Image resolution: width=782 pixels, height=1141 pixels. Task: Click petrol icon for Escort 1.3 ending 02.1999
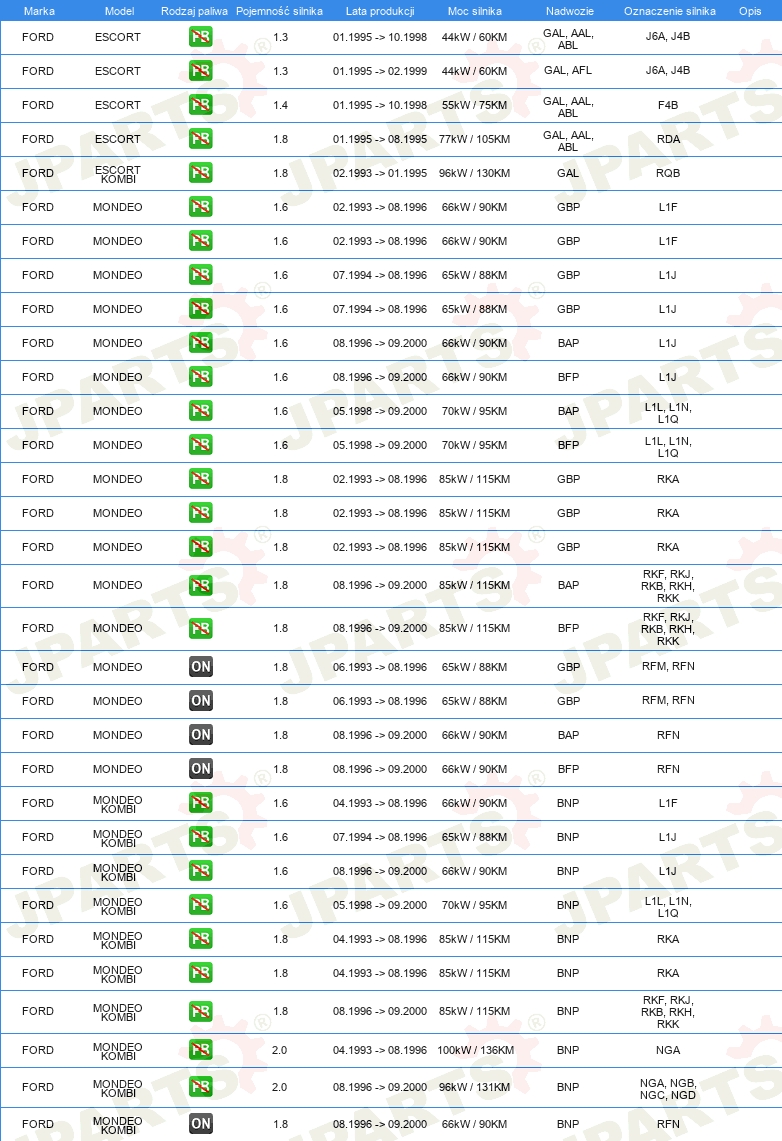201,71
